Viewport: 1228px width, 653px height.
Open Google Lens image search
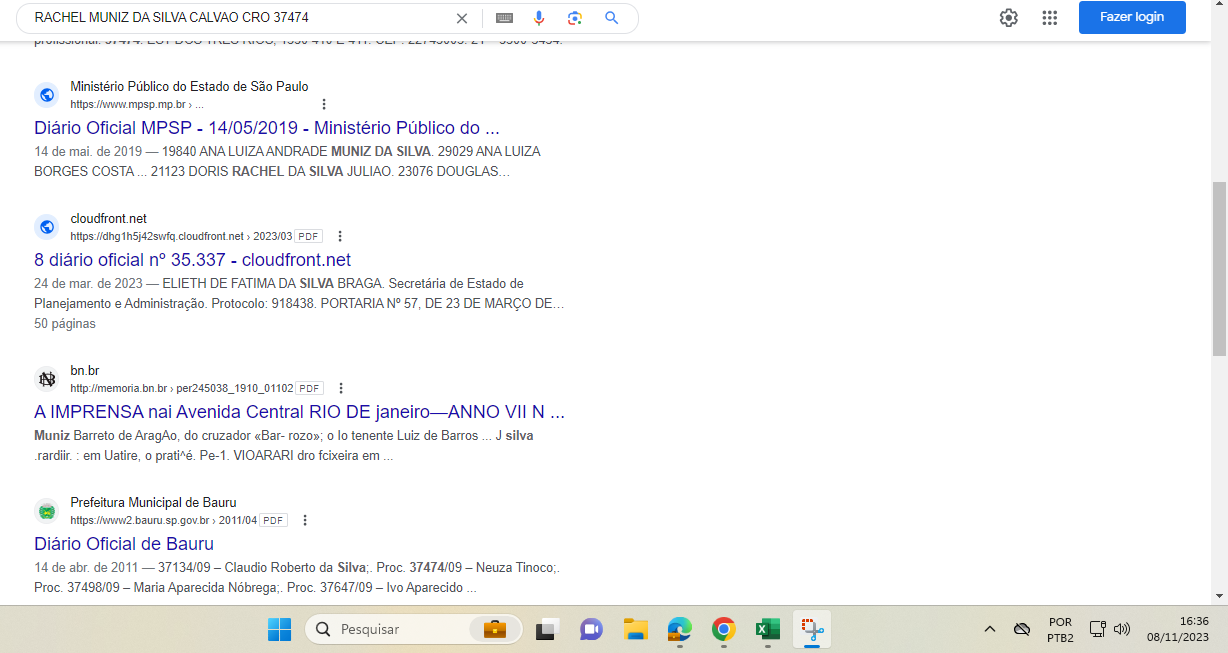575,18
